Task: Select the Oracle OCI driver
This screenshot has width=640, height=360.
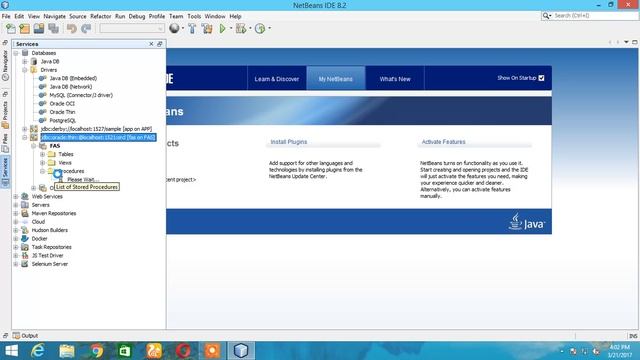Action: pos(62,104)
